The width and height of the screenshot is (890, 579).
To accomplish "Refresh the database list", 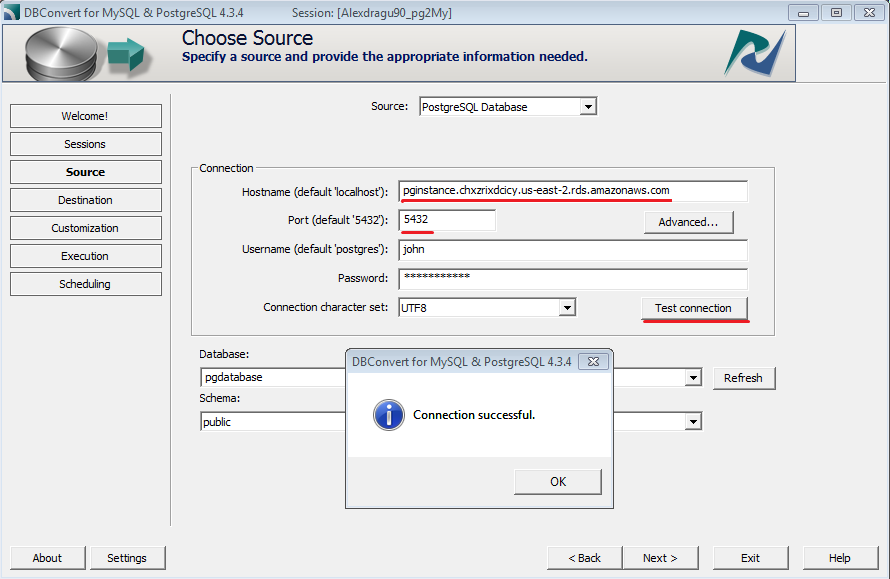I will pos(744,378).
